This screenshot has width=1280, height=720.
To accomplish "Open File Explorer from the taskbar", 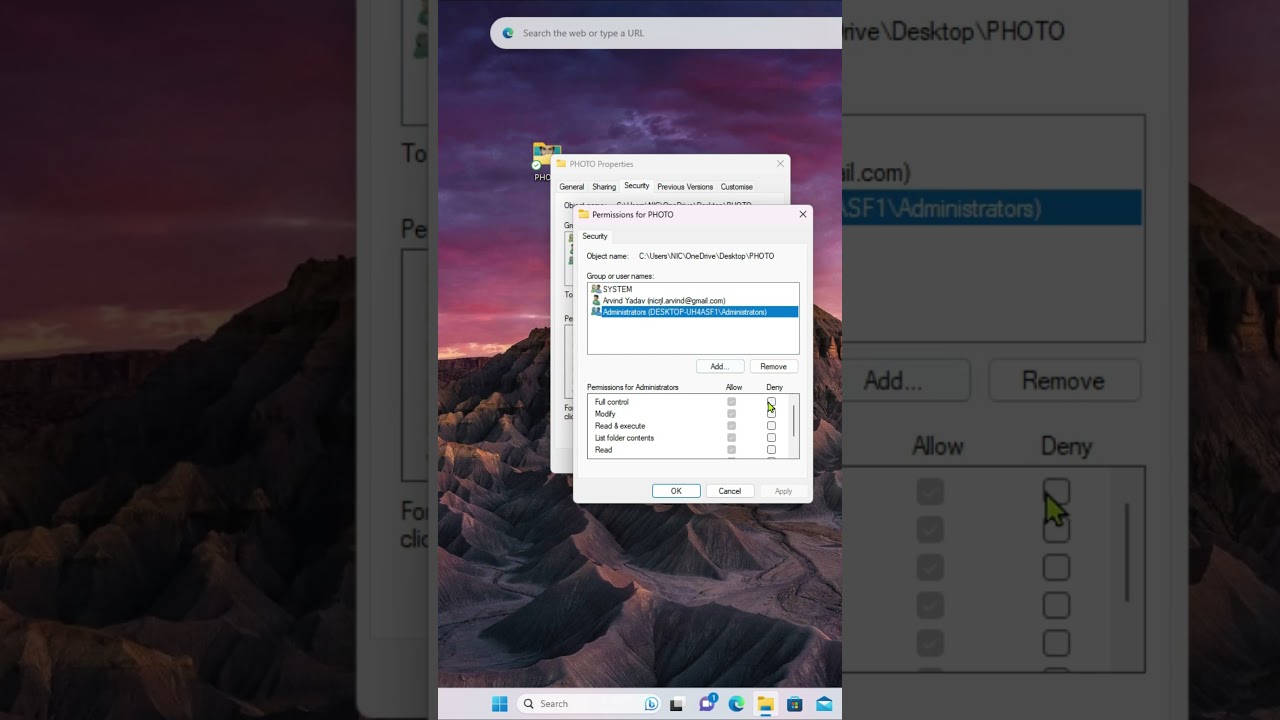I will pyautogui.click(x=765, y=704).
